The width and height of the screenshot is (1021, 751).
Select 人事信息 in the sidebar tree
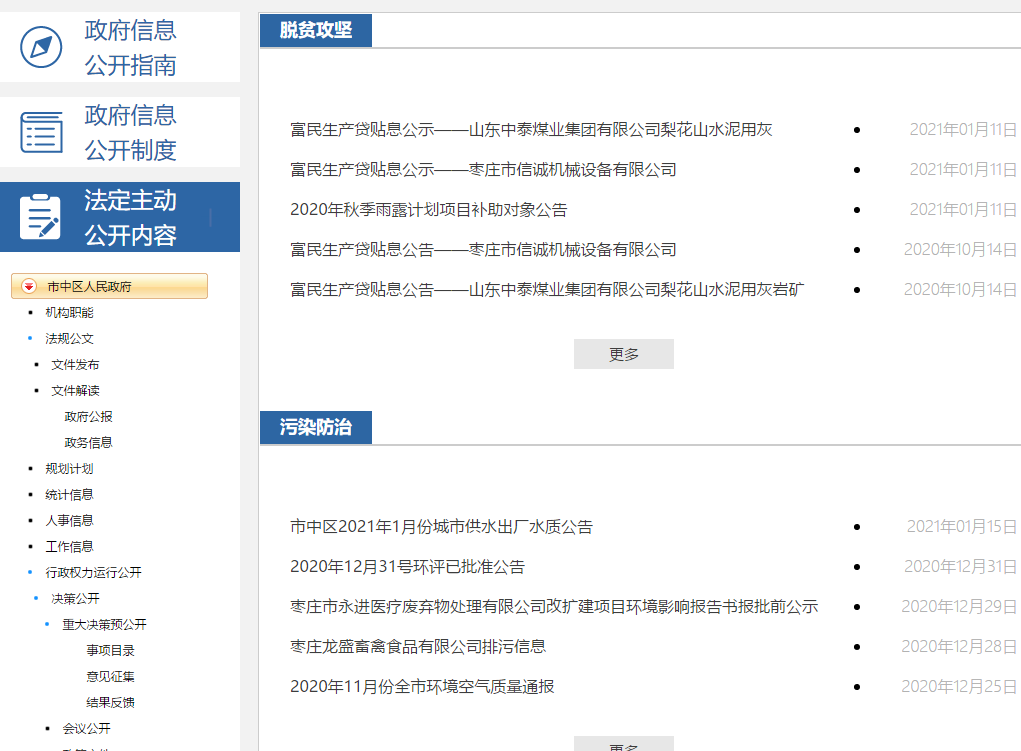(x=69, y=521)
